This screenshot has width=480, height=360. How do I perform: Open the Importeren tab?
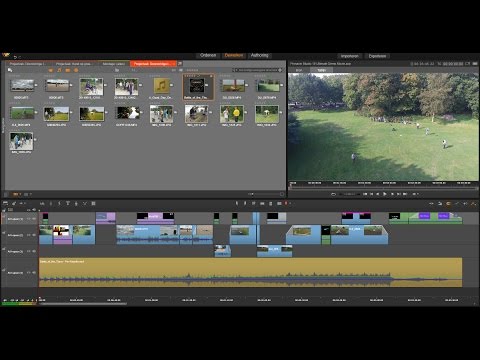[350, 56]
